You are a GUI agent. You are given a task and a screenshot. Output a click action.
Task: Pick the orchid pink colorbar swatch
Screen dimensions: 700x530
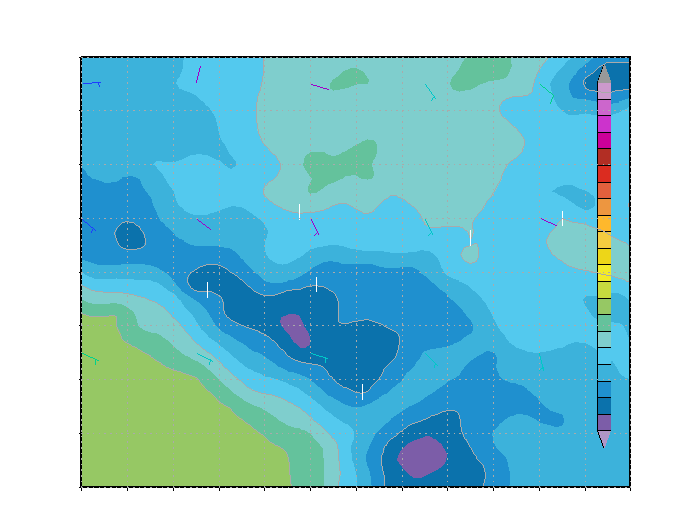point(604,108)
